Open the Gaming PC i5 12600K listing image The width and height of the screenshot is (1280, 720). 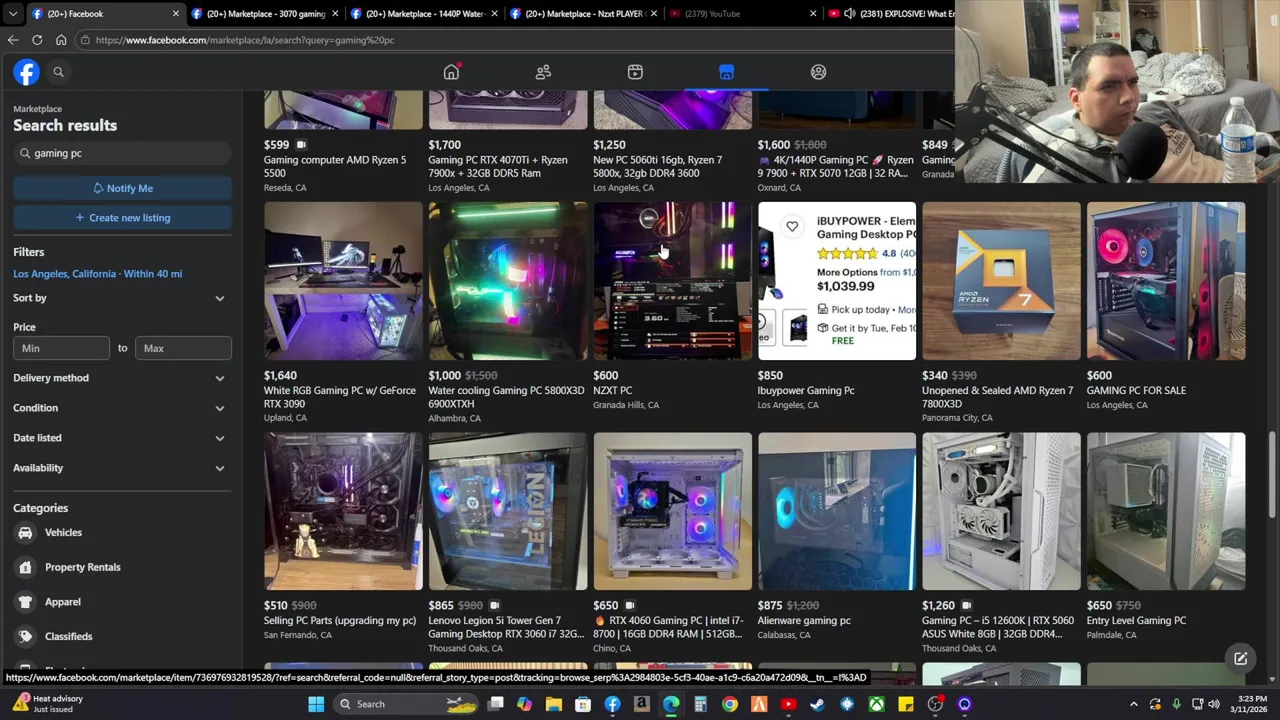(x=1001, y=511)
